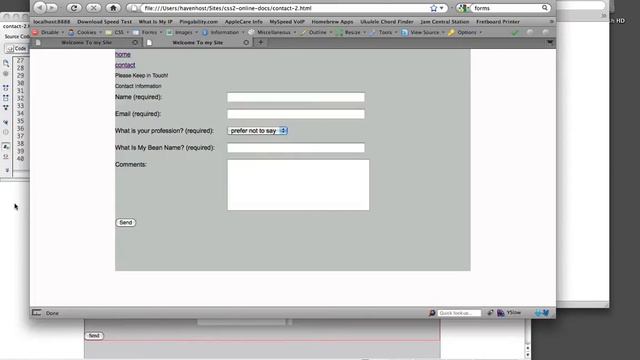Open the Resize menu in Web Developer toolbar
Viewport: 640px width, 360px height.
coord(351,32)
